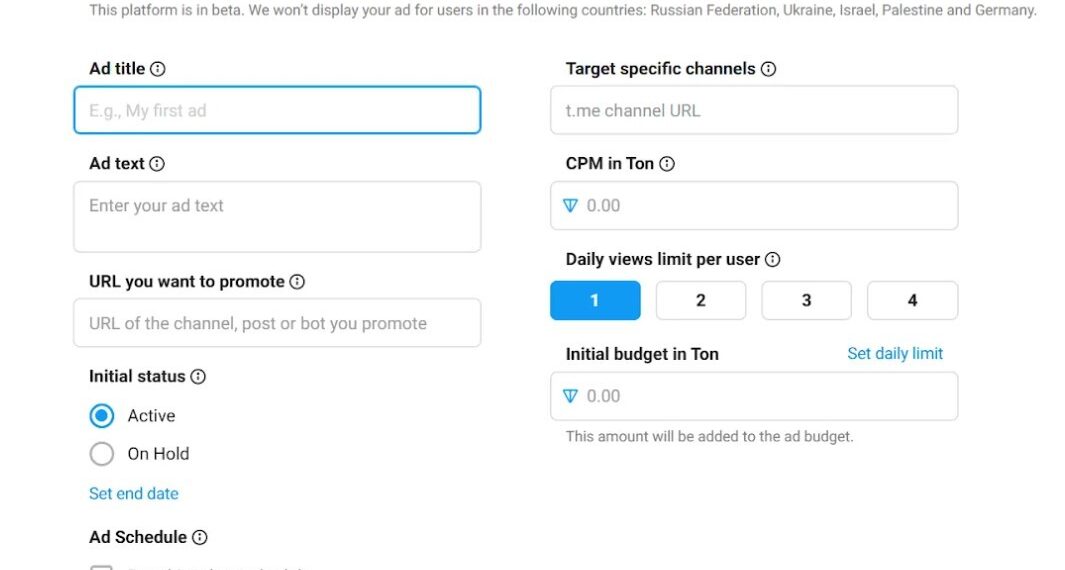Click info icon beside Ad text label

click(157, 164)
